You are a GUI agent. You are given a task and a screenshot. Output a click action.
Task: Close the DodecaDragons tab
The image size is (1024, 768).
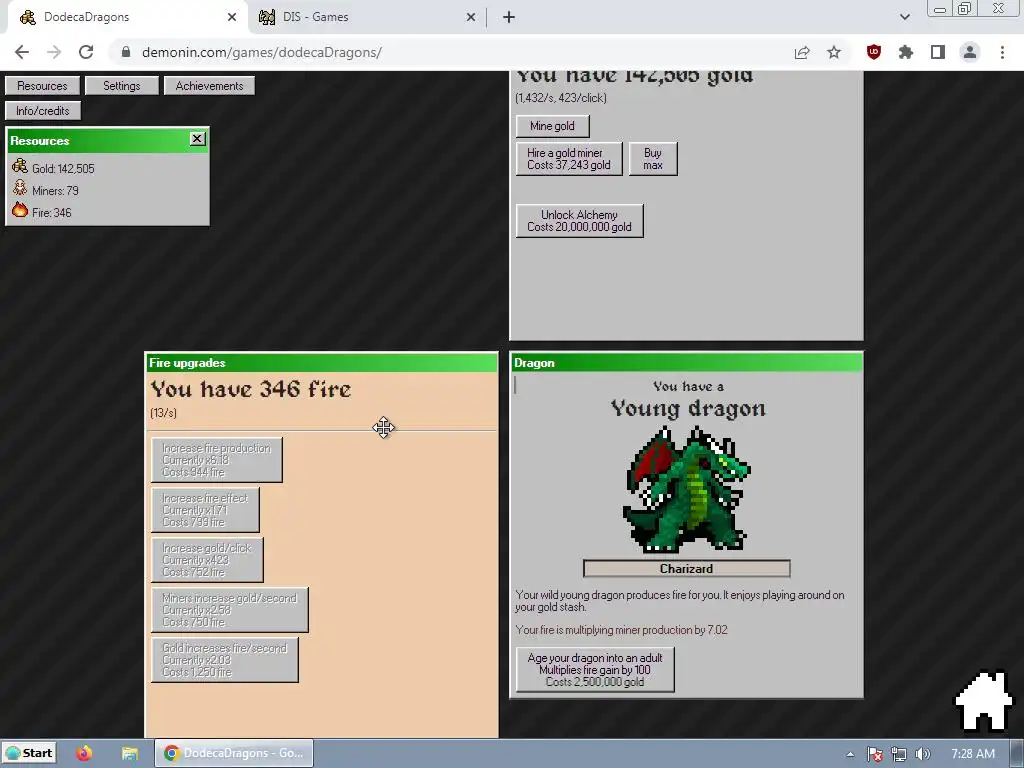232,17
